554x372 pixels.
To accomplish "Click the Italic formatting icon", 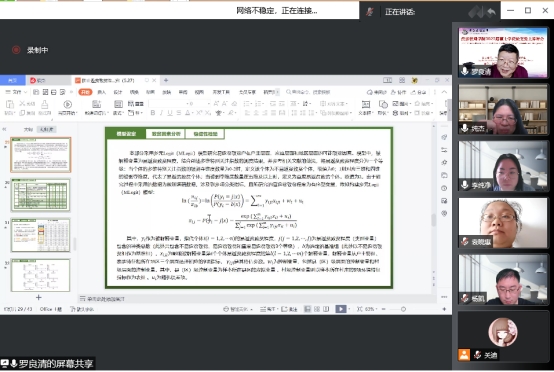I will (161, 113).
